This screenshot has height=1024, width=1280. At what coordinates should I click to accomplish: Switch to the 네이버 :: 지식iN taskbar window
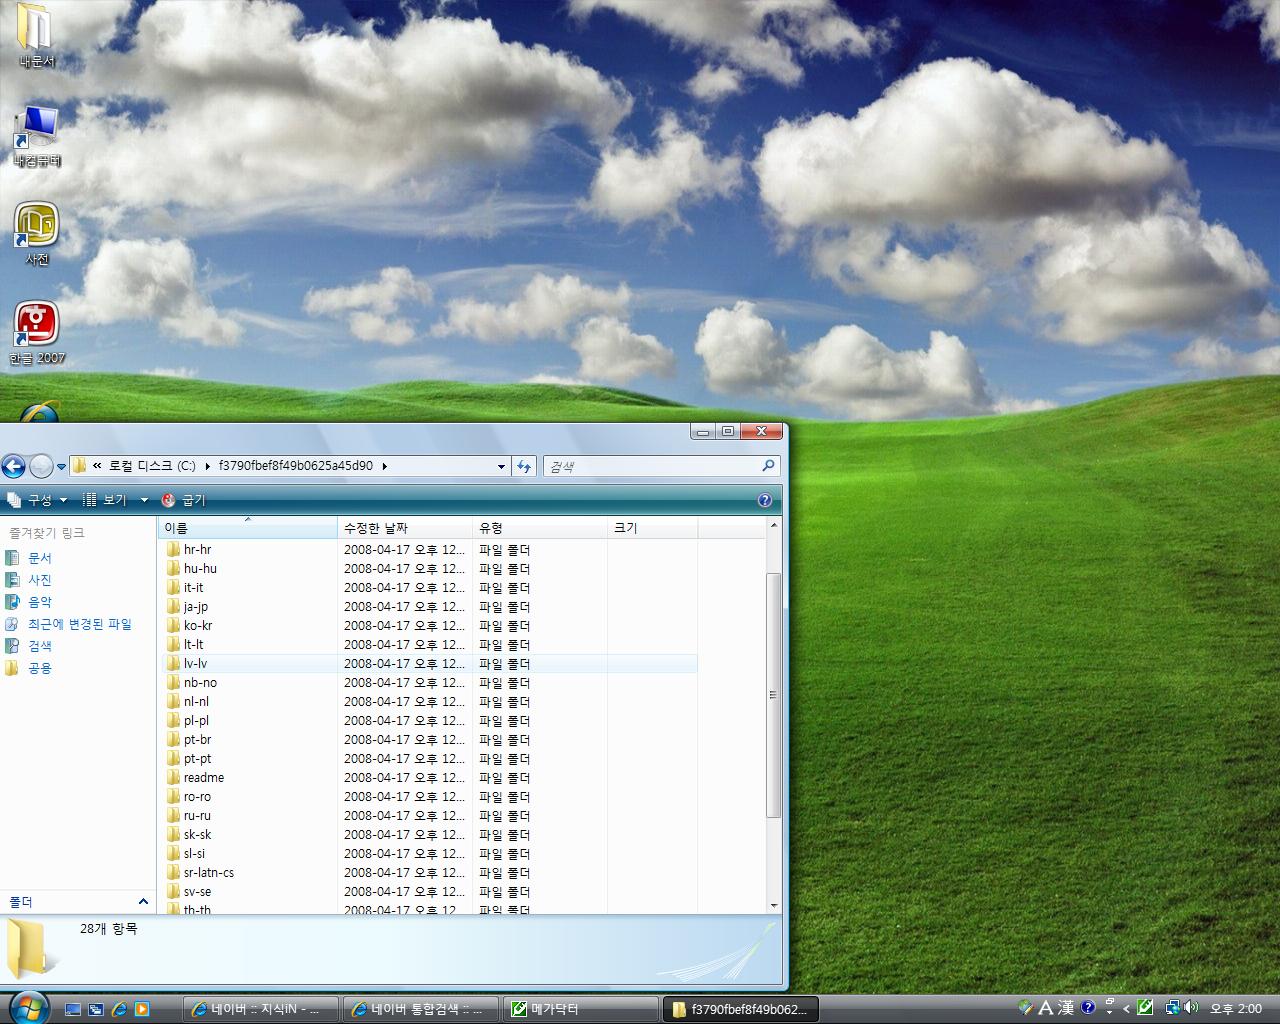(x=262, y=1010)
